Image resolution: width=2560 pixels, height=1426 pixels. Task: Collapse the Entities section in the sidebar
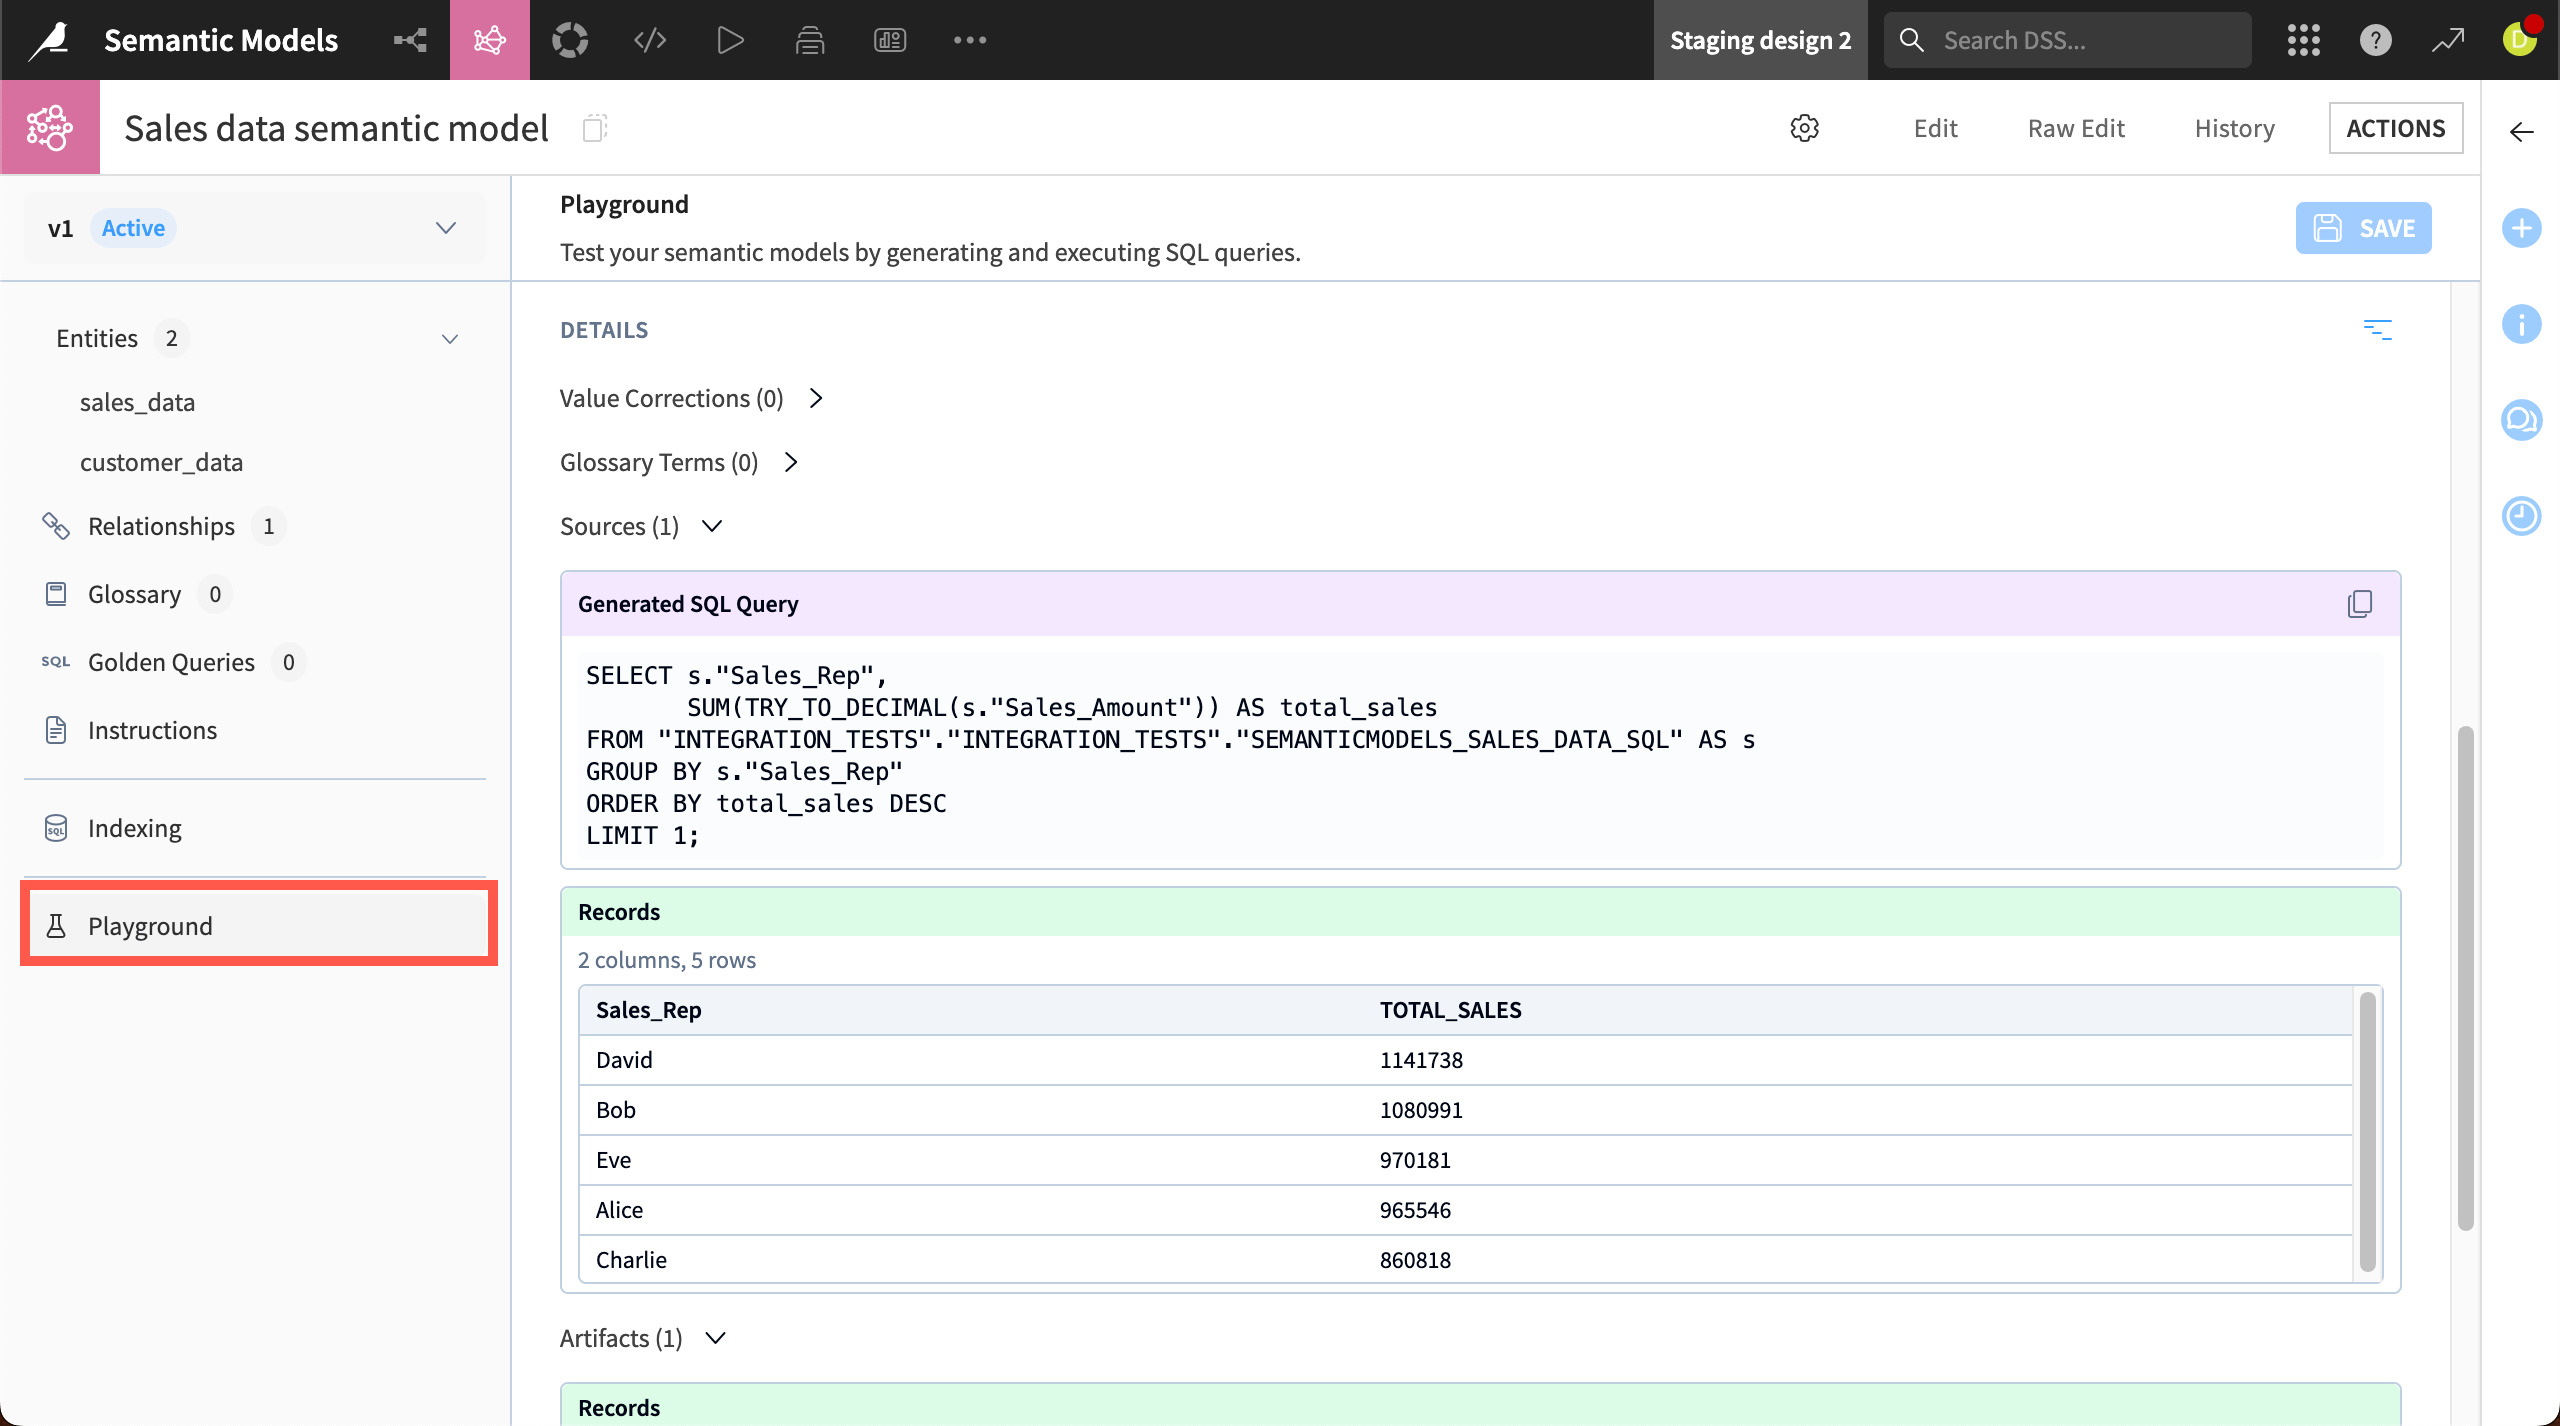click(x=449, y=338)
